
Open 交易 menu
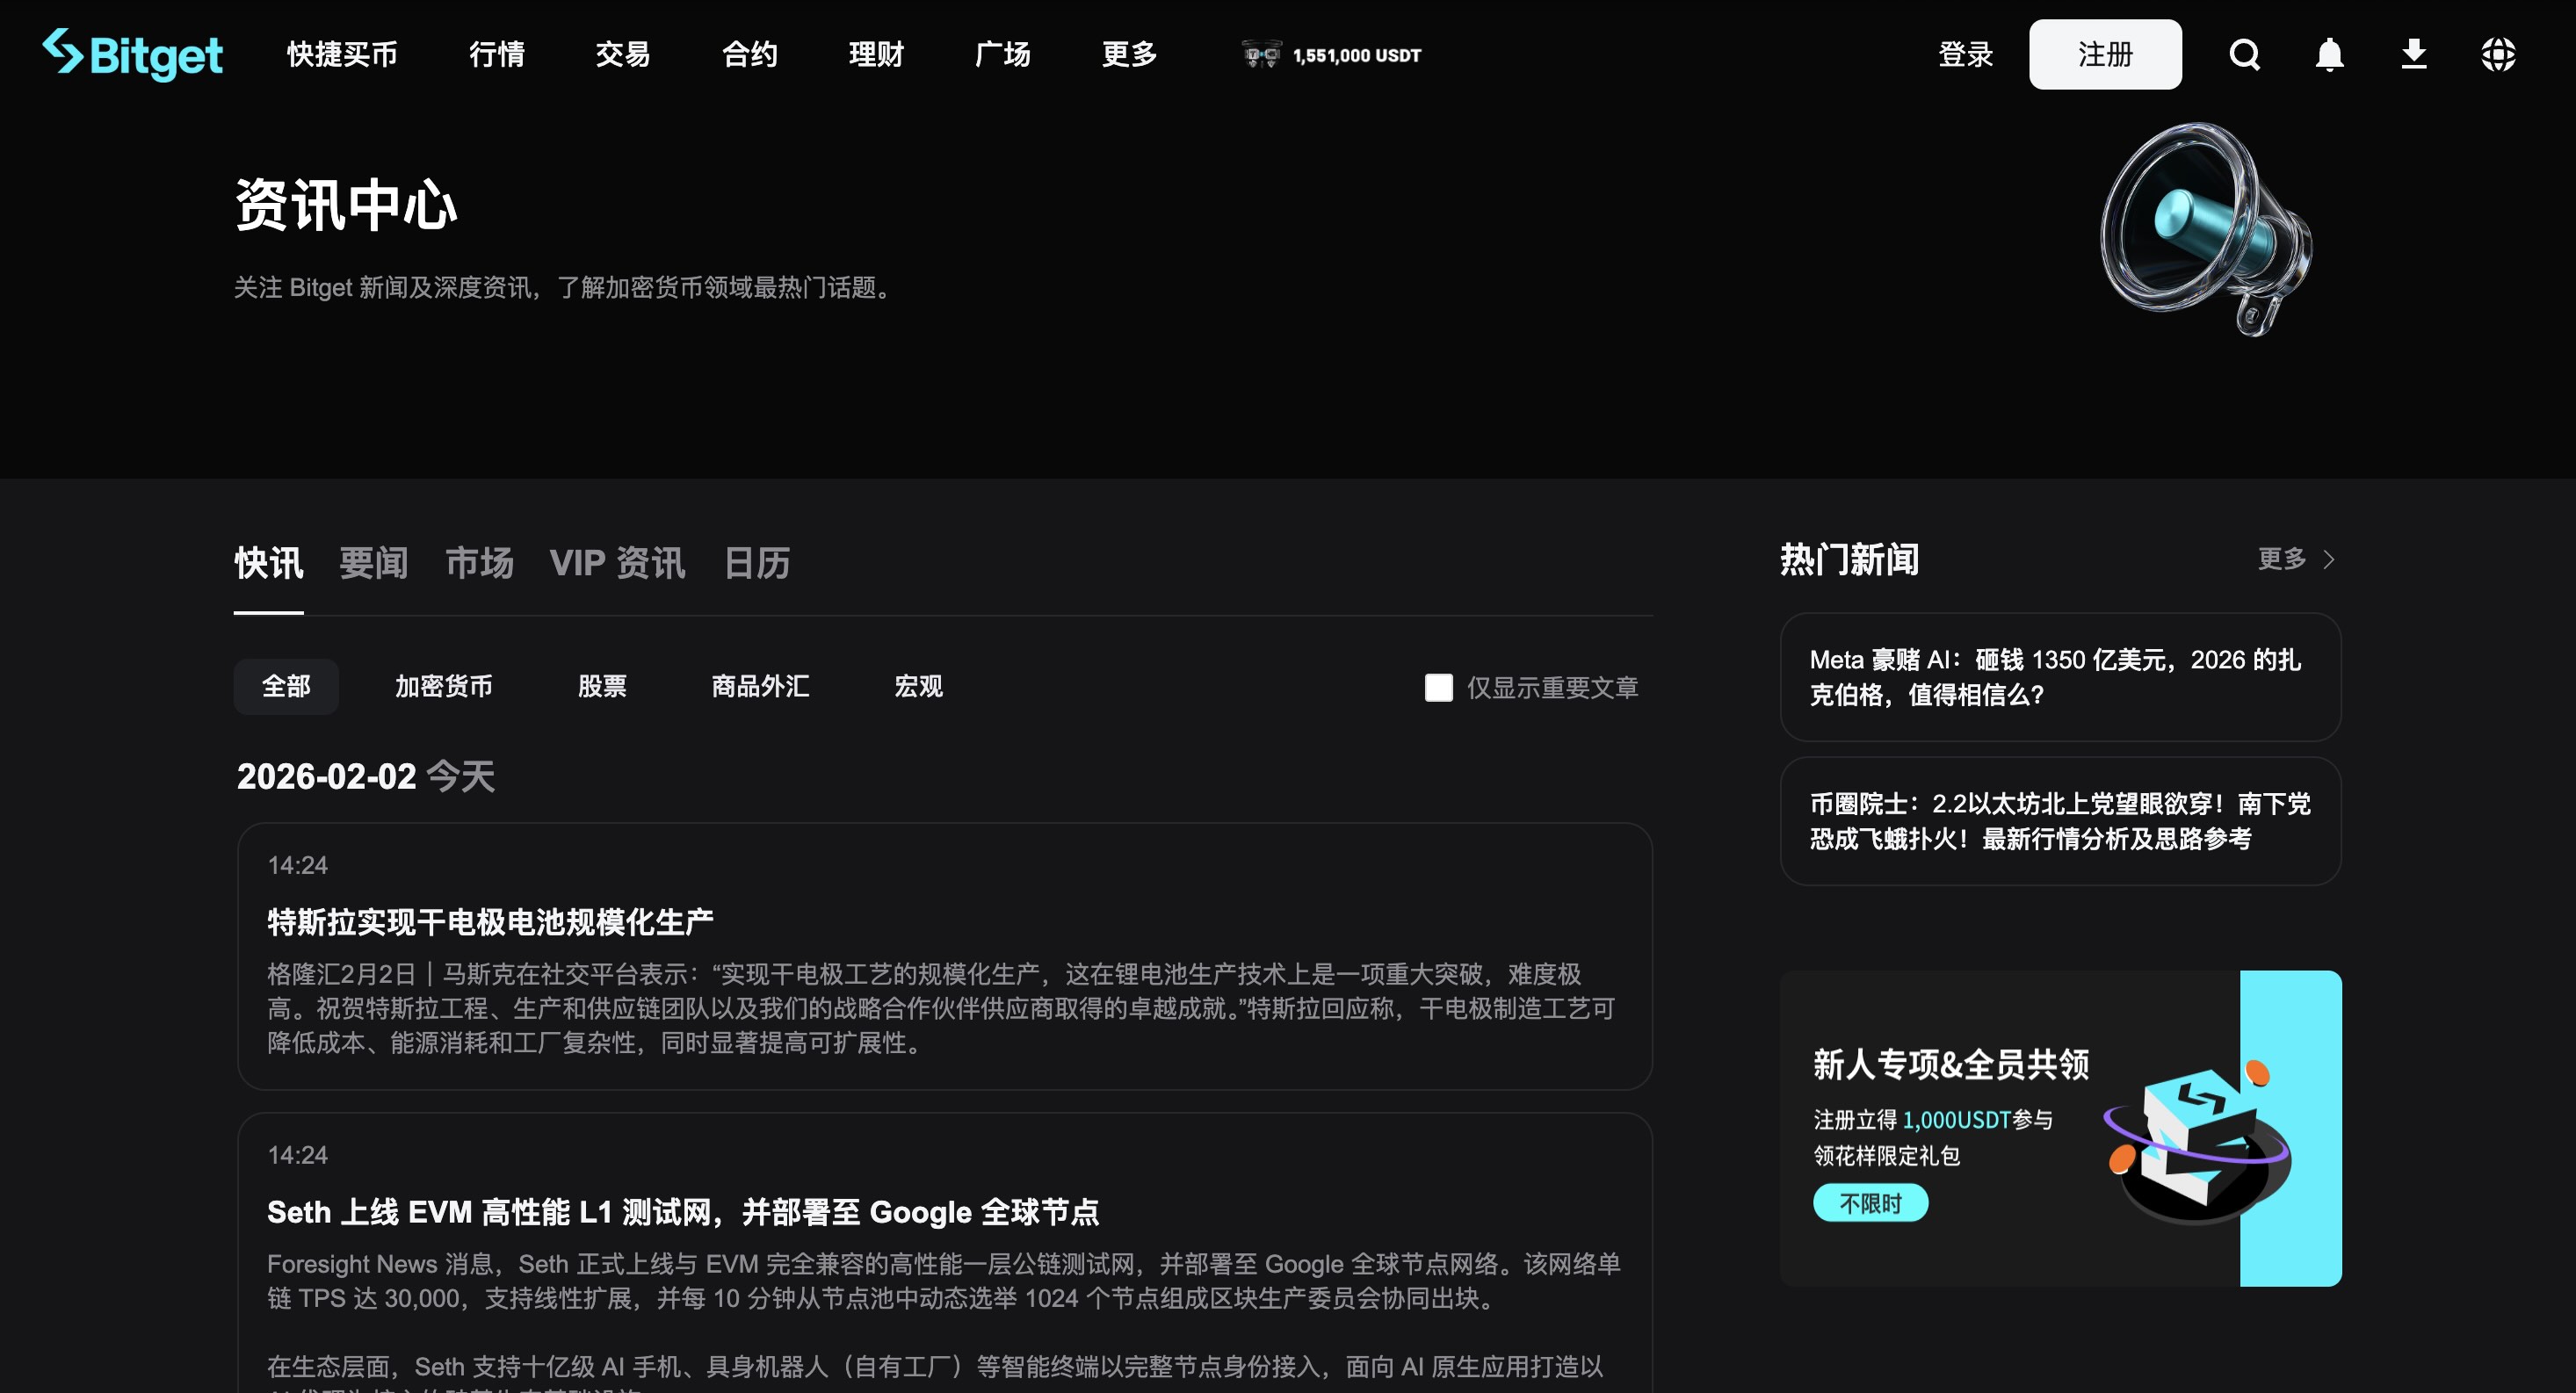[x=623, y=54]
